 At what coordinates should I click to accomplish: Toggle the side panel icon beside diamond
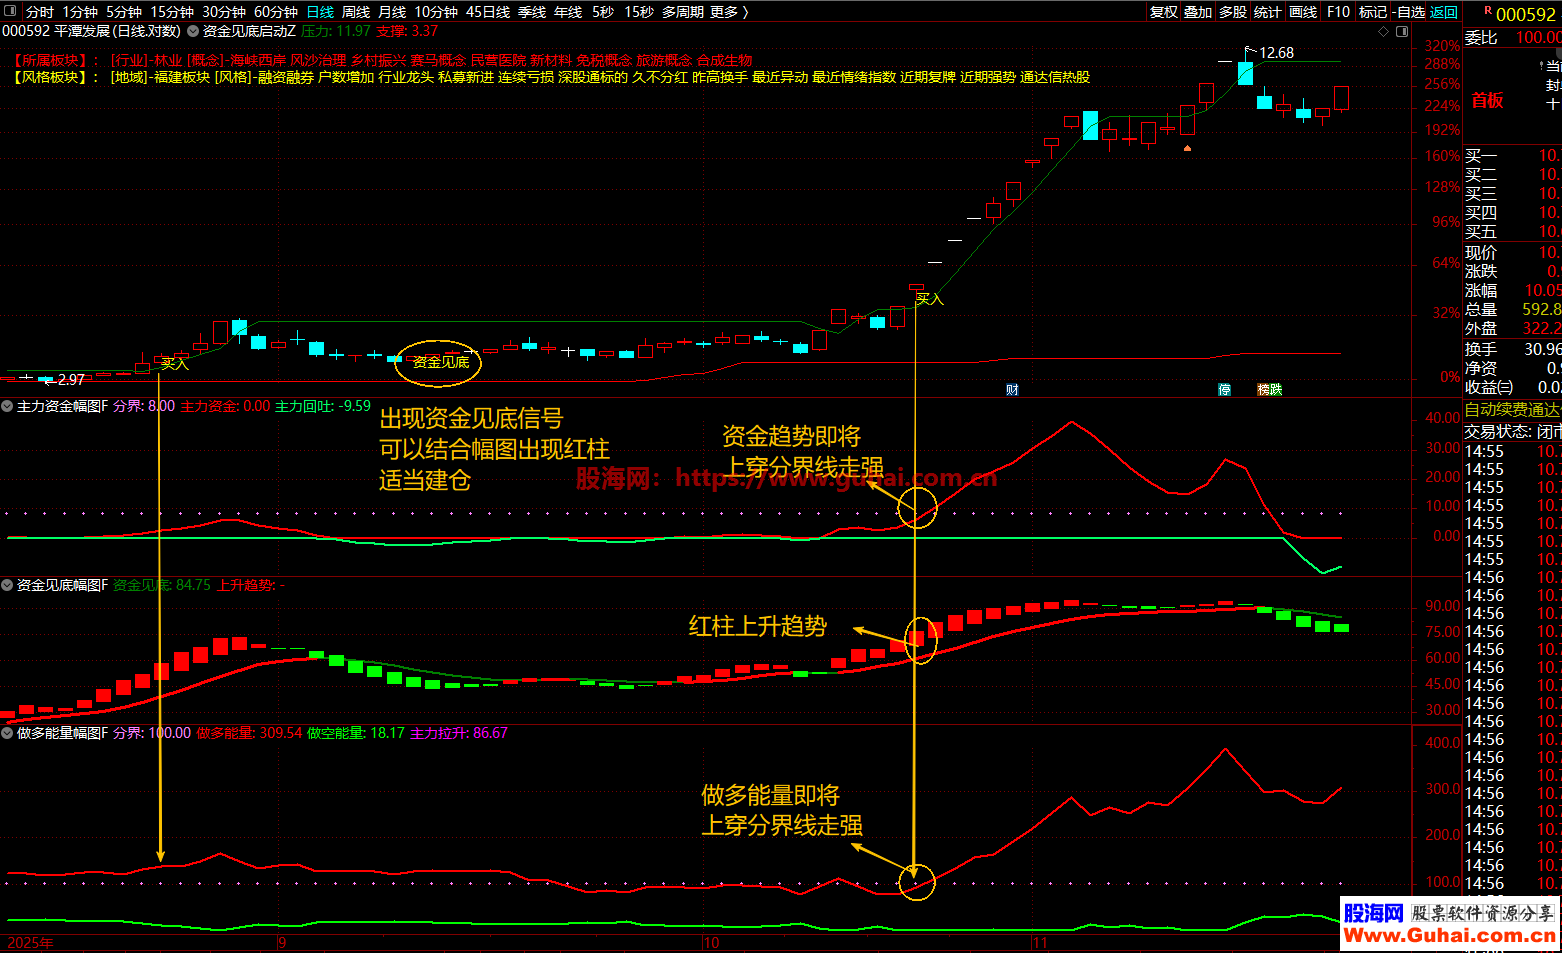coord(1402,32)
